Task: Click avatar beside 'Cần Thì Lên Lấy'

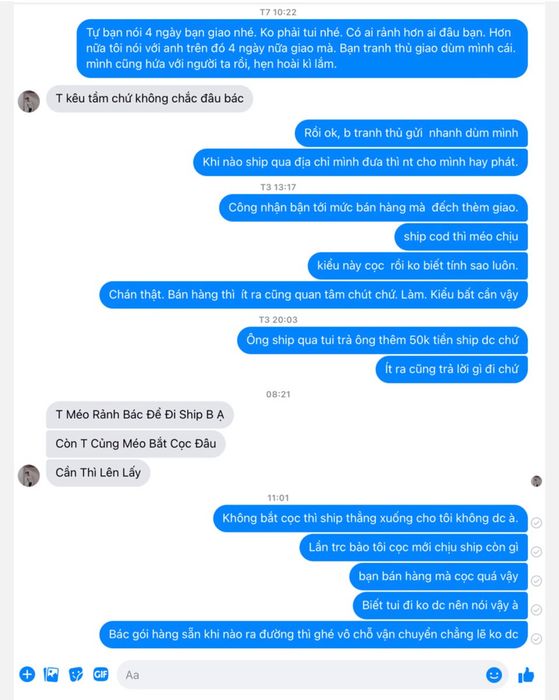Action: [29, 475]
